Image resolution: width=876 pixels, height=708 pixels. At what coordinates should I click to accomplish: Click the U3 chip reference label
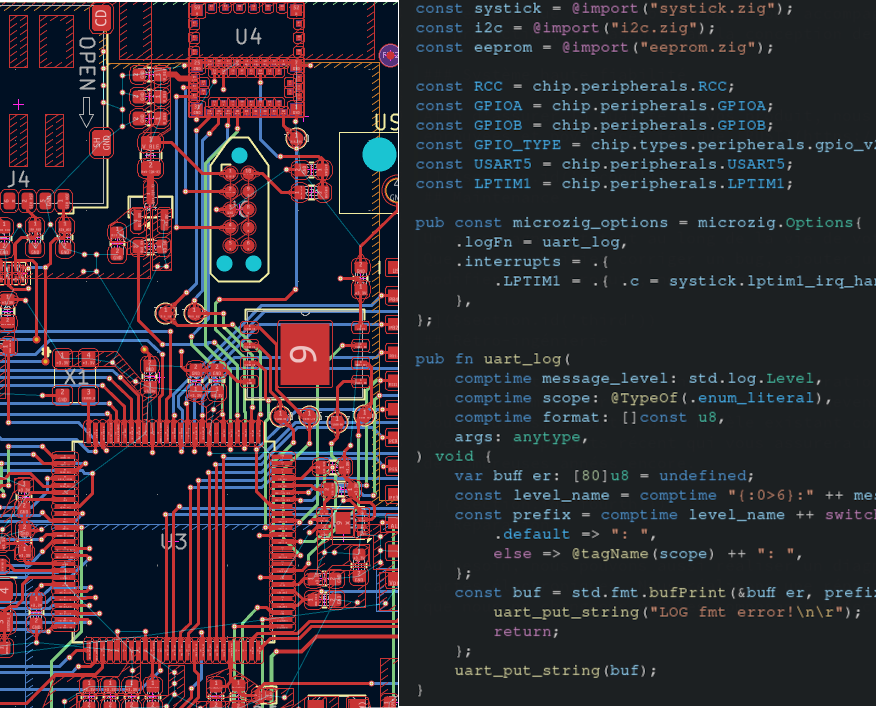[x=174, y=542]
